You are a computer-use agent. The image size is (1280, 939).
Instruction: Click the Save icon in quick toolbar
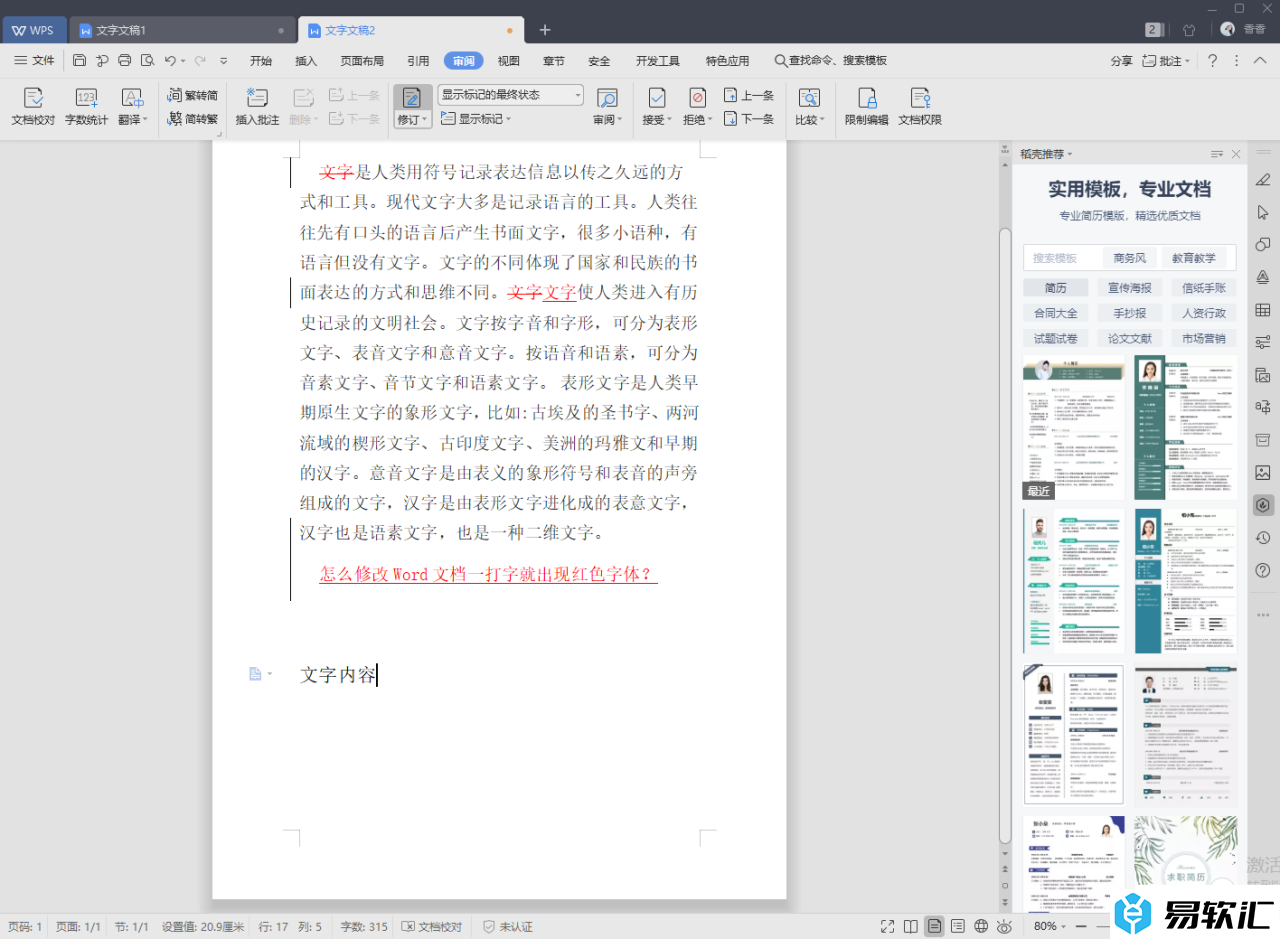point(80,61)
